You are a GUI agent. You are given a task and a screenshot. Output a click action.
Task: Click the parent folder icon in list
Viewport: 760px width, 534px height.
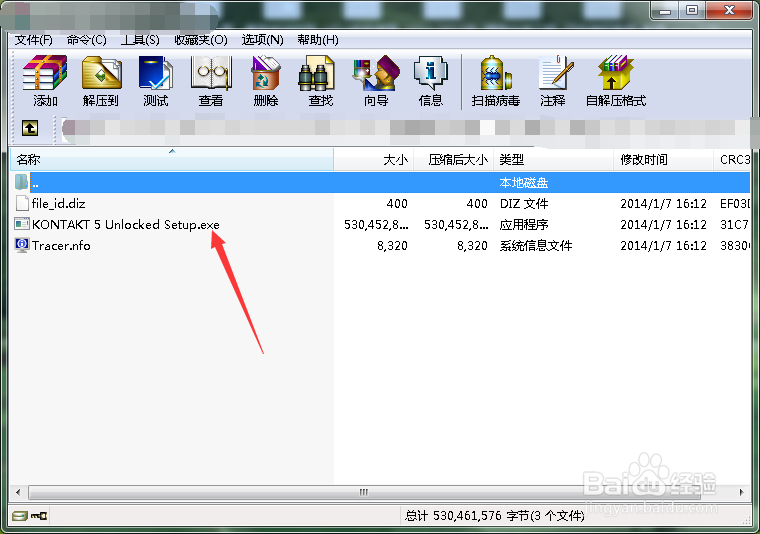pyautogui.click(x=22, y=182)
